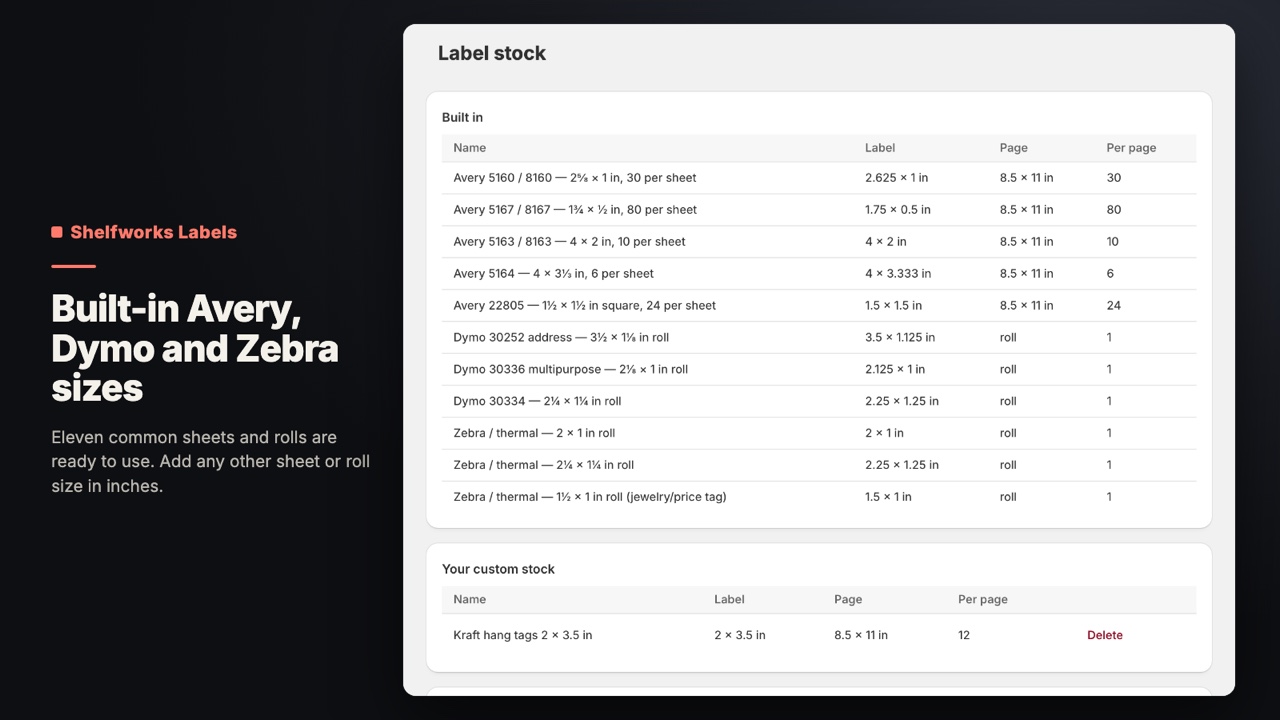Click Per page column header in Built in table
1280x720 pixels.
pos(1131,148)
